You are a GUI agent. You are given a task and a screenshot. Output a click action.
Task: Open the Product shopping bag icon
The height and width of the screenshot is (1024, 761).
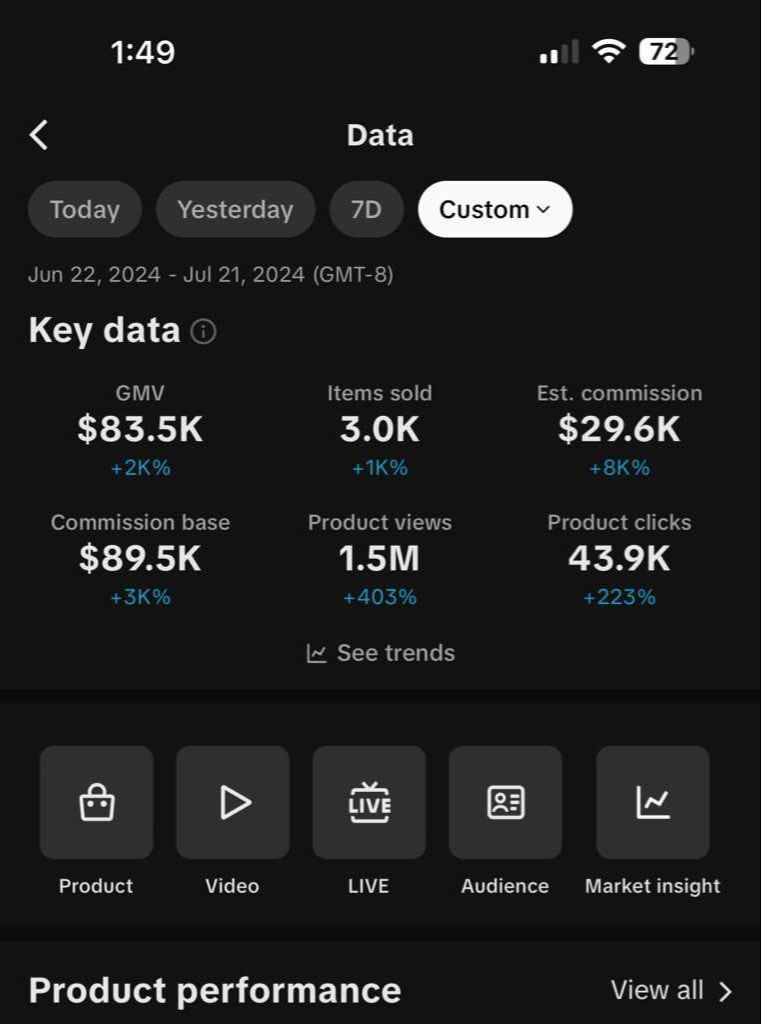point(96,802)
